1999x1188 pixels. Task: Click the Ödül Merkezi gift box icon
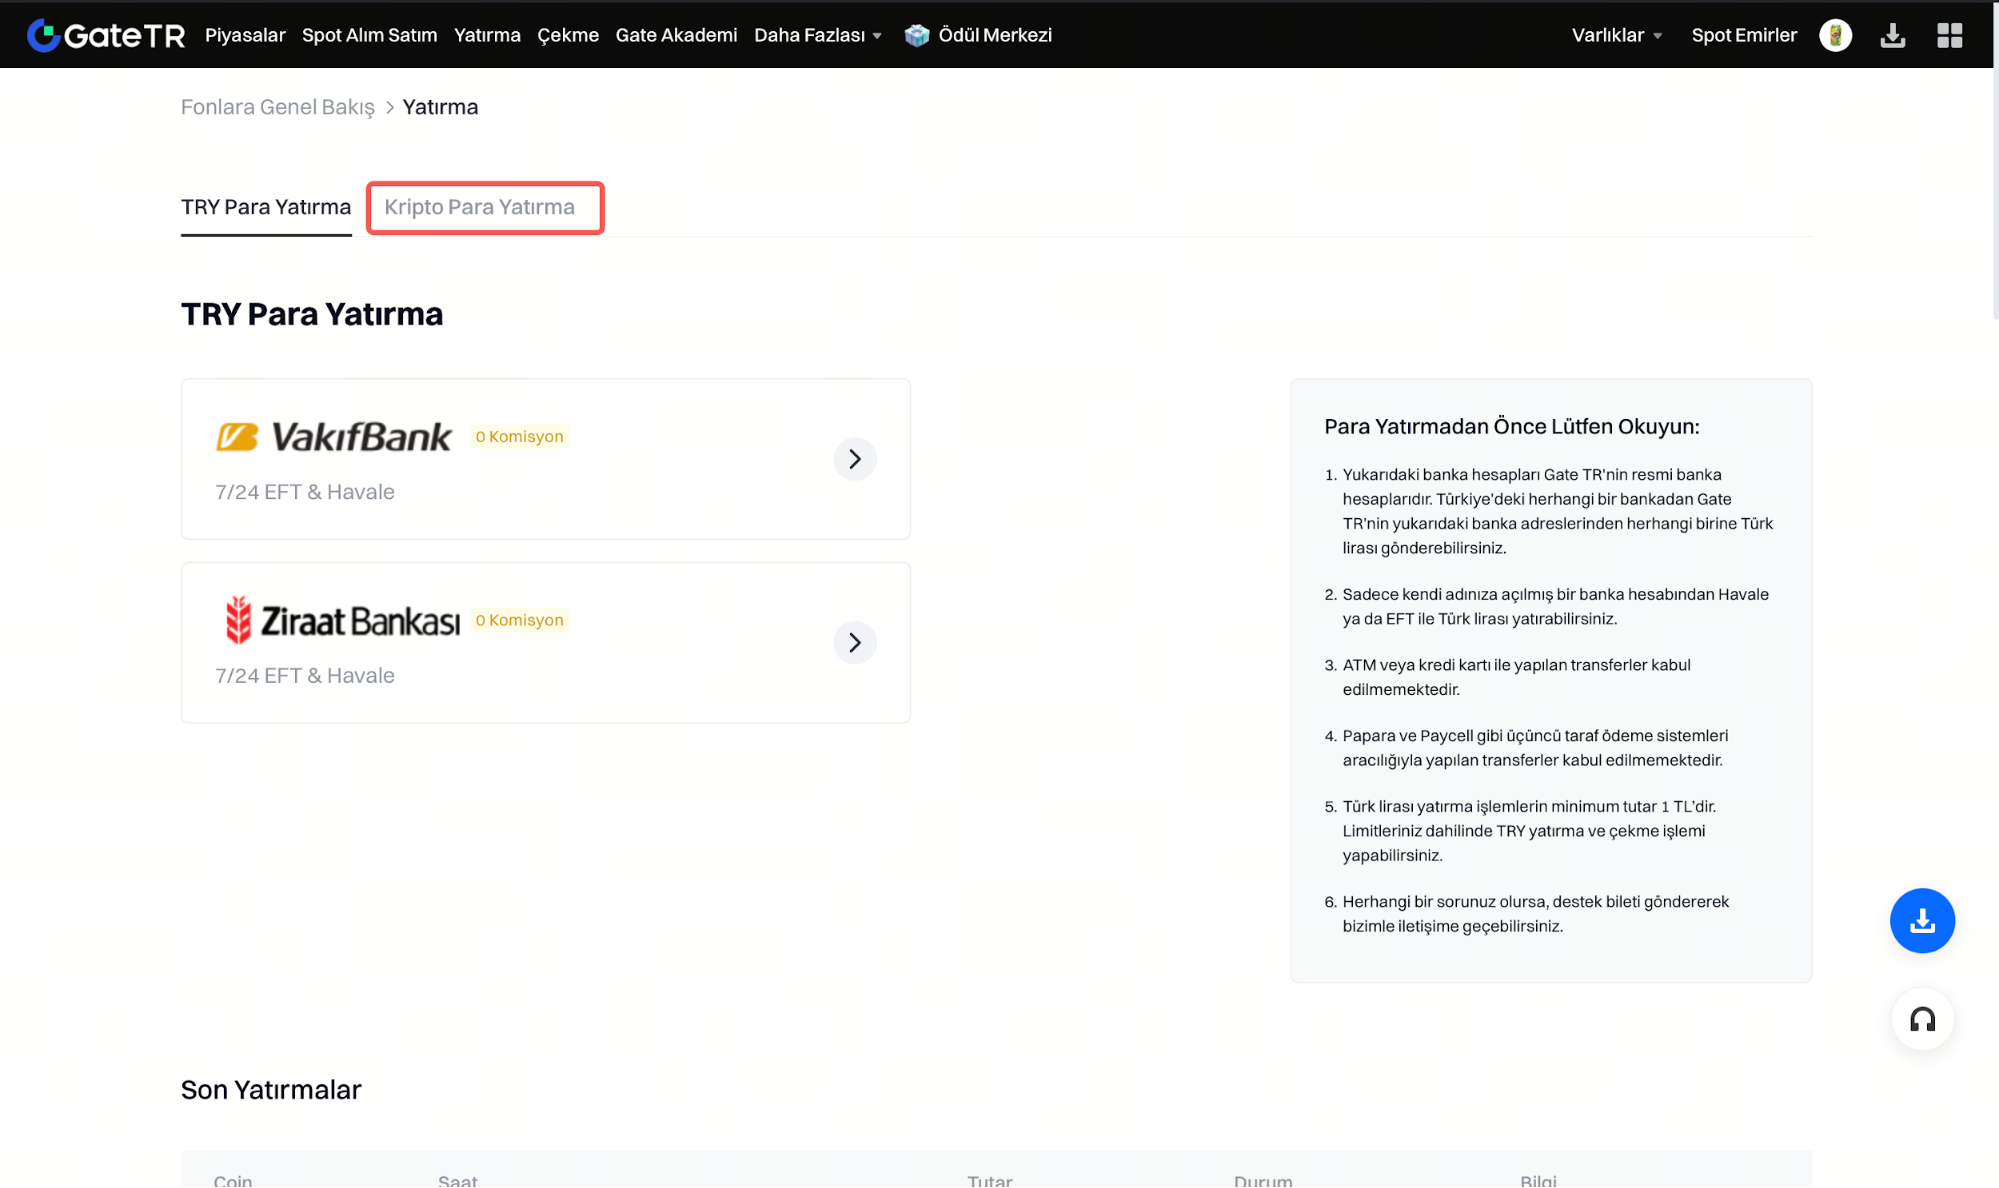click(x=916, y=35)
